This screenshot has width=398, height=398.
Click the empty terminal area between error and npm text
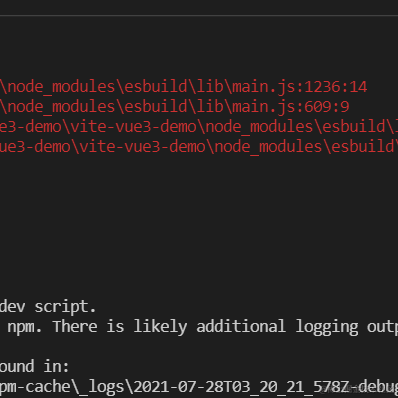click(199, 227)
